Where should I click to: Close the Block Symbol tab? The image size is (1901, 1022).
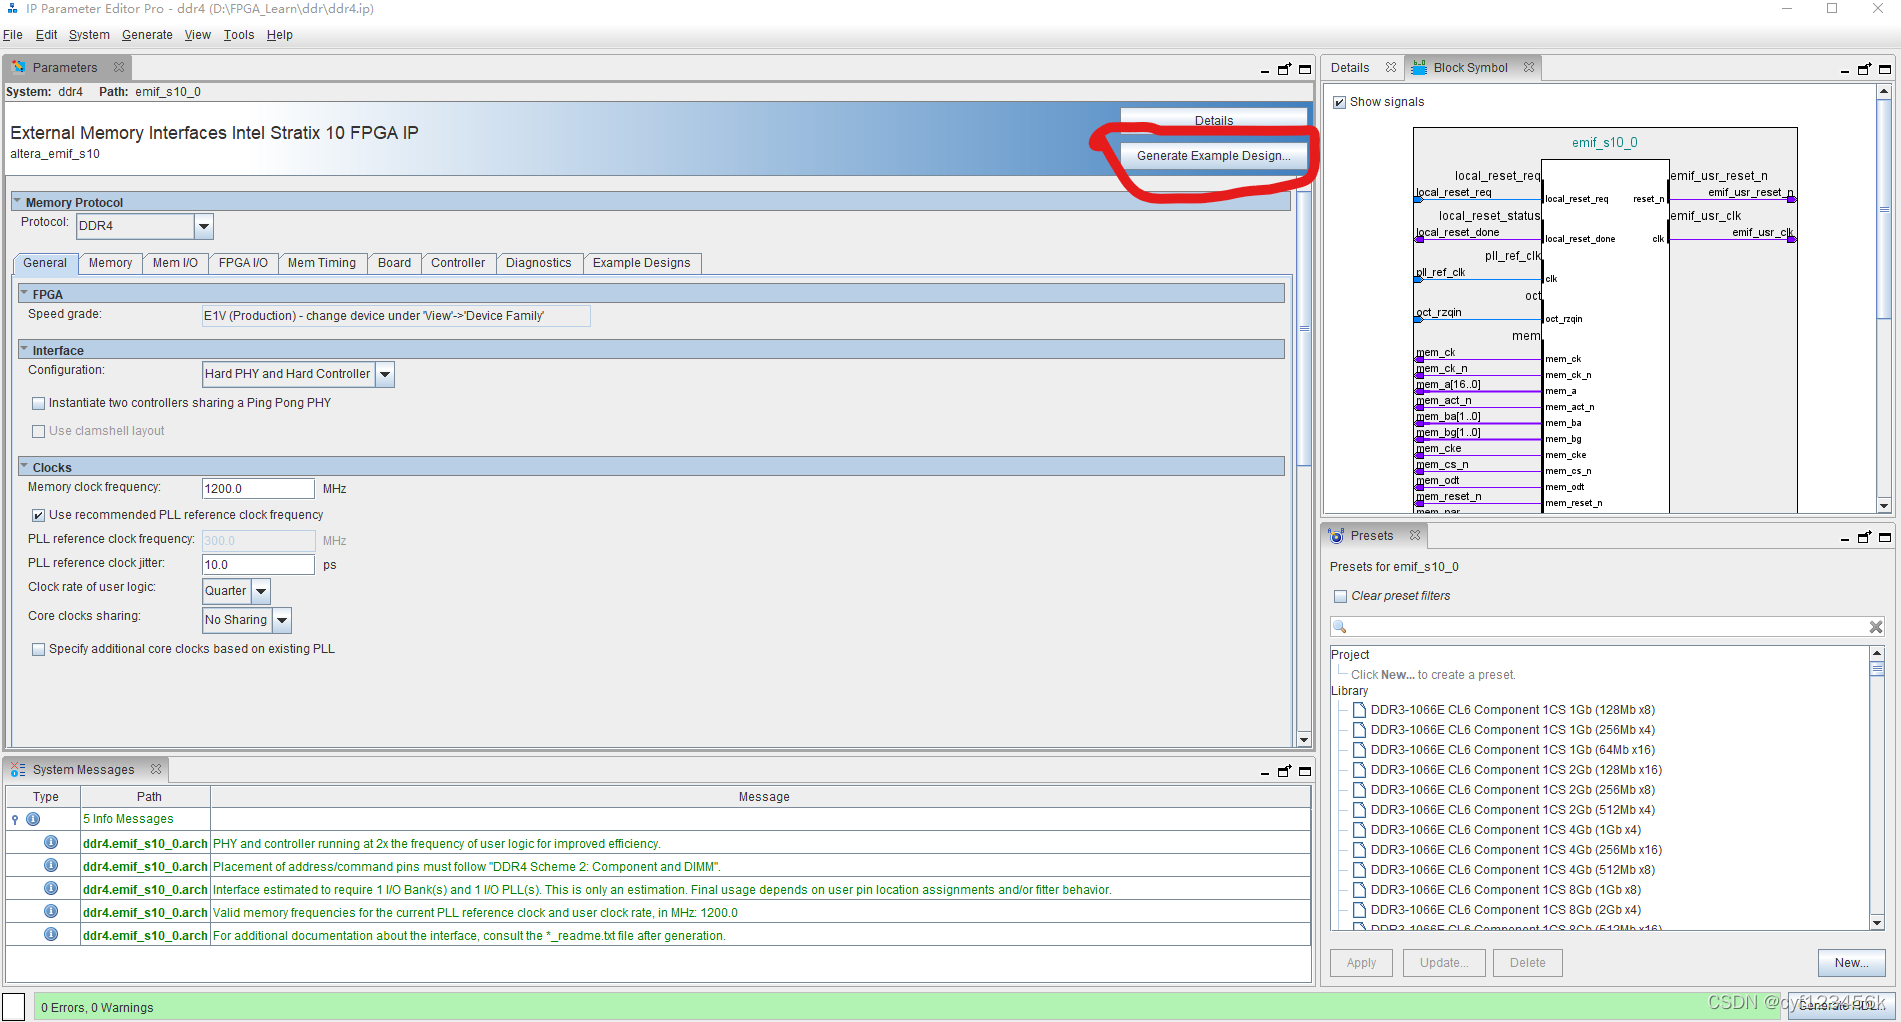pos(1528,67)
